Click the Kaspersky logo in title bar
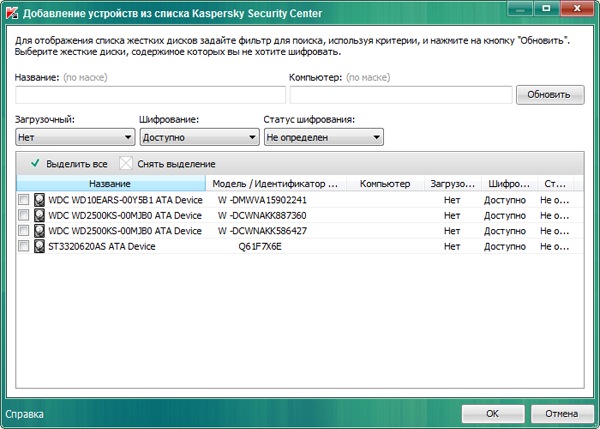 pos(12,13)
